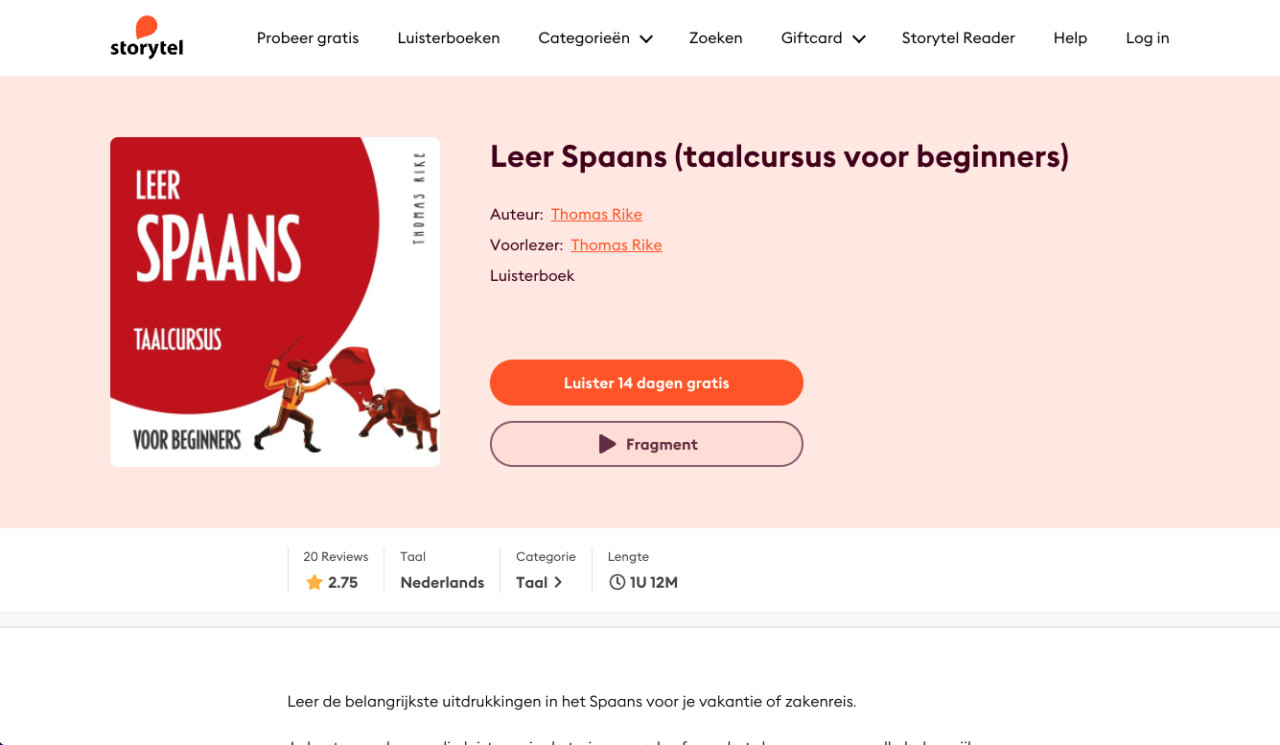Screen dimensions: 1280x745
Task: Open the Thomas Rike voorlezer link
Action: 616,245
